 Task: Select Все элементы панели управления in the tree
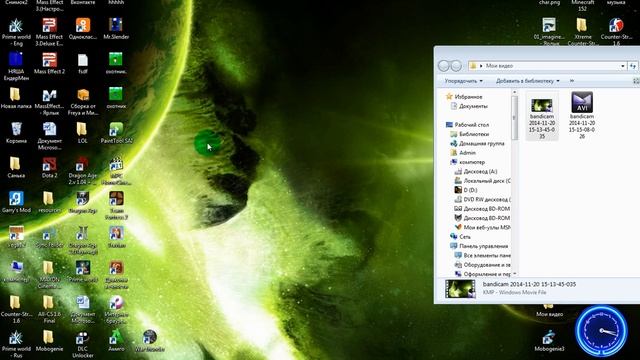point(482,256)
